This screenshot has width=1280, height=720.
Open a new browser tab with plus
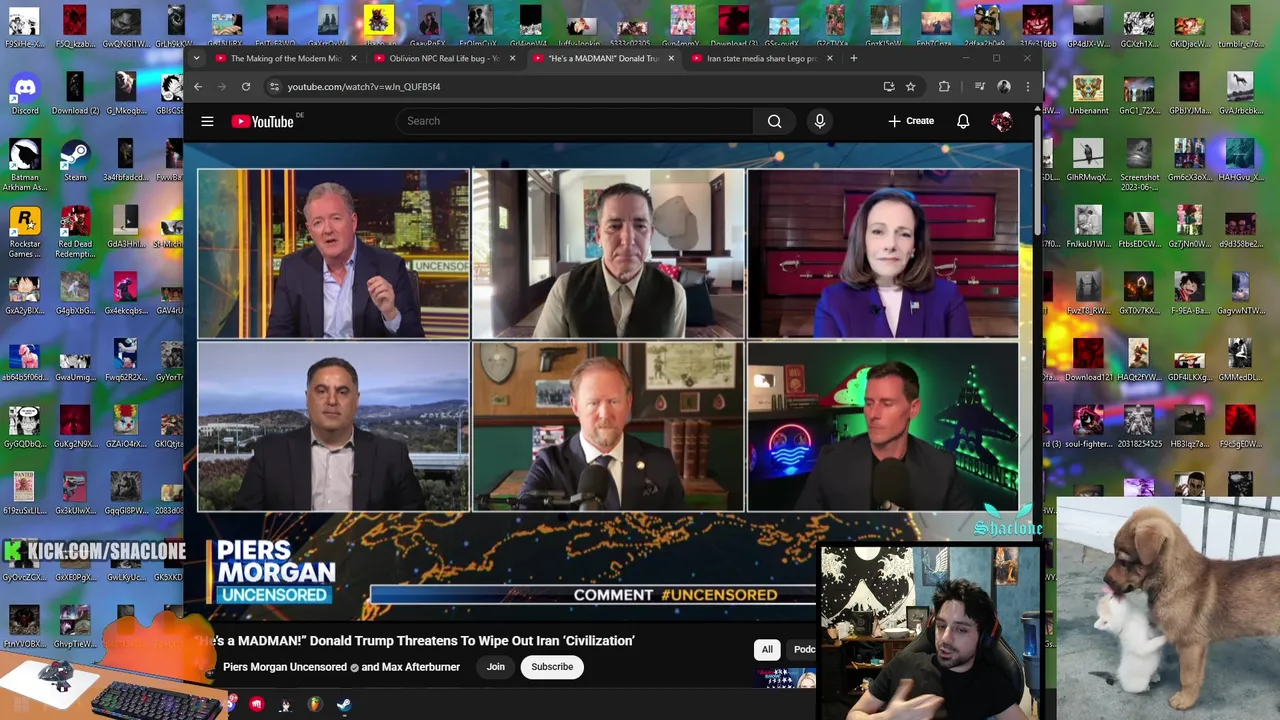(x=853, y=58)
